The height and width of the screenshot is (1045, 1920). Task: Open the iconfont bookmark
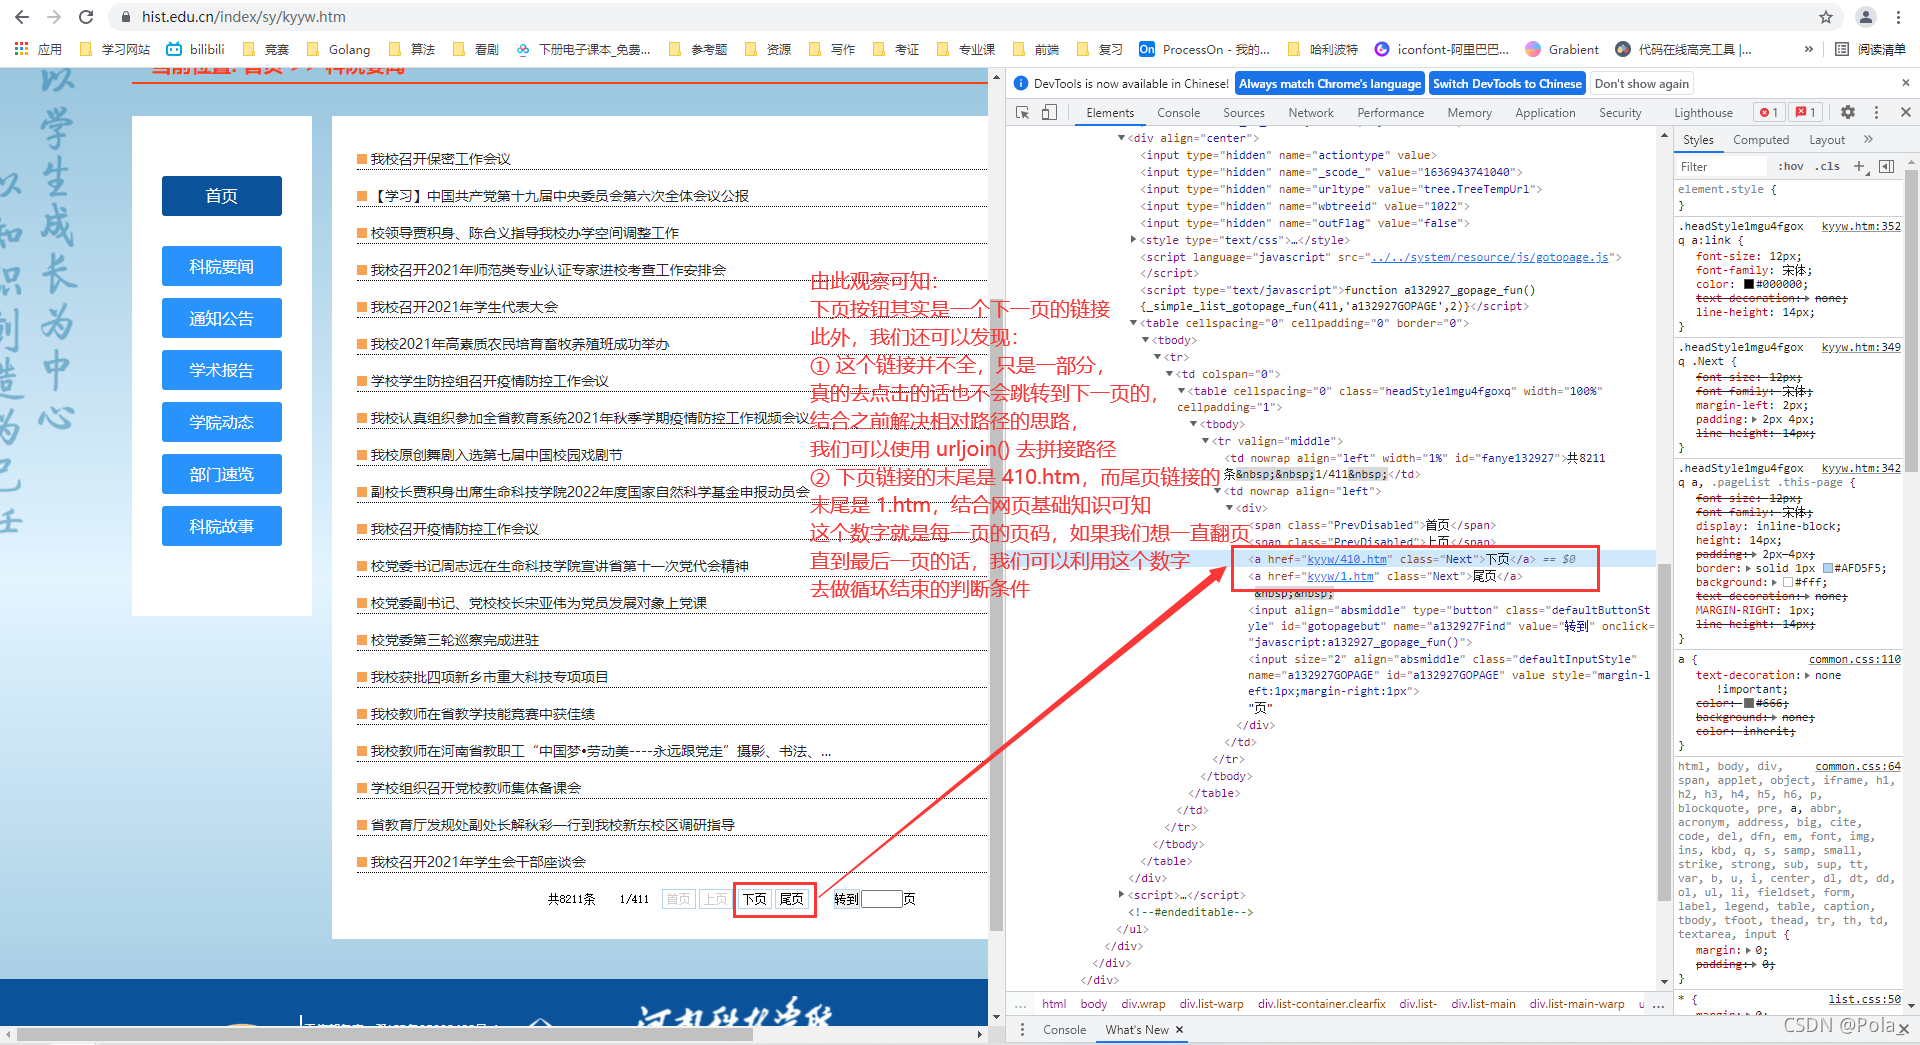[x=1441, y=49]
